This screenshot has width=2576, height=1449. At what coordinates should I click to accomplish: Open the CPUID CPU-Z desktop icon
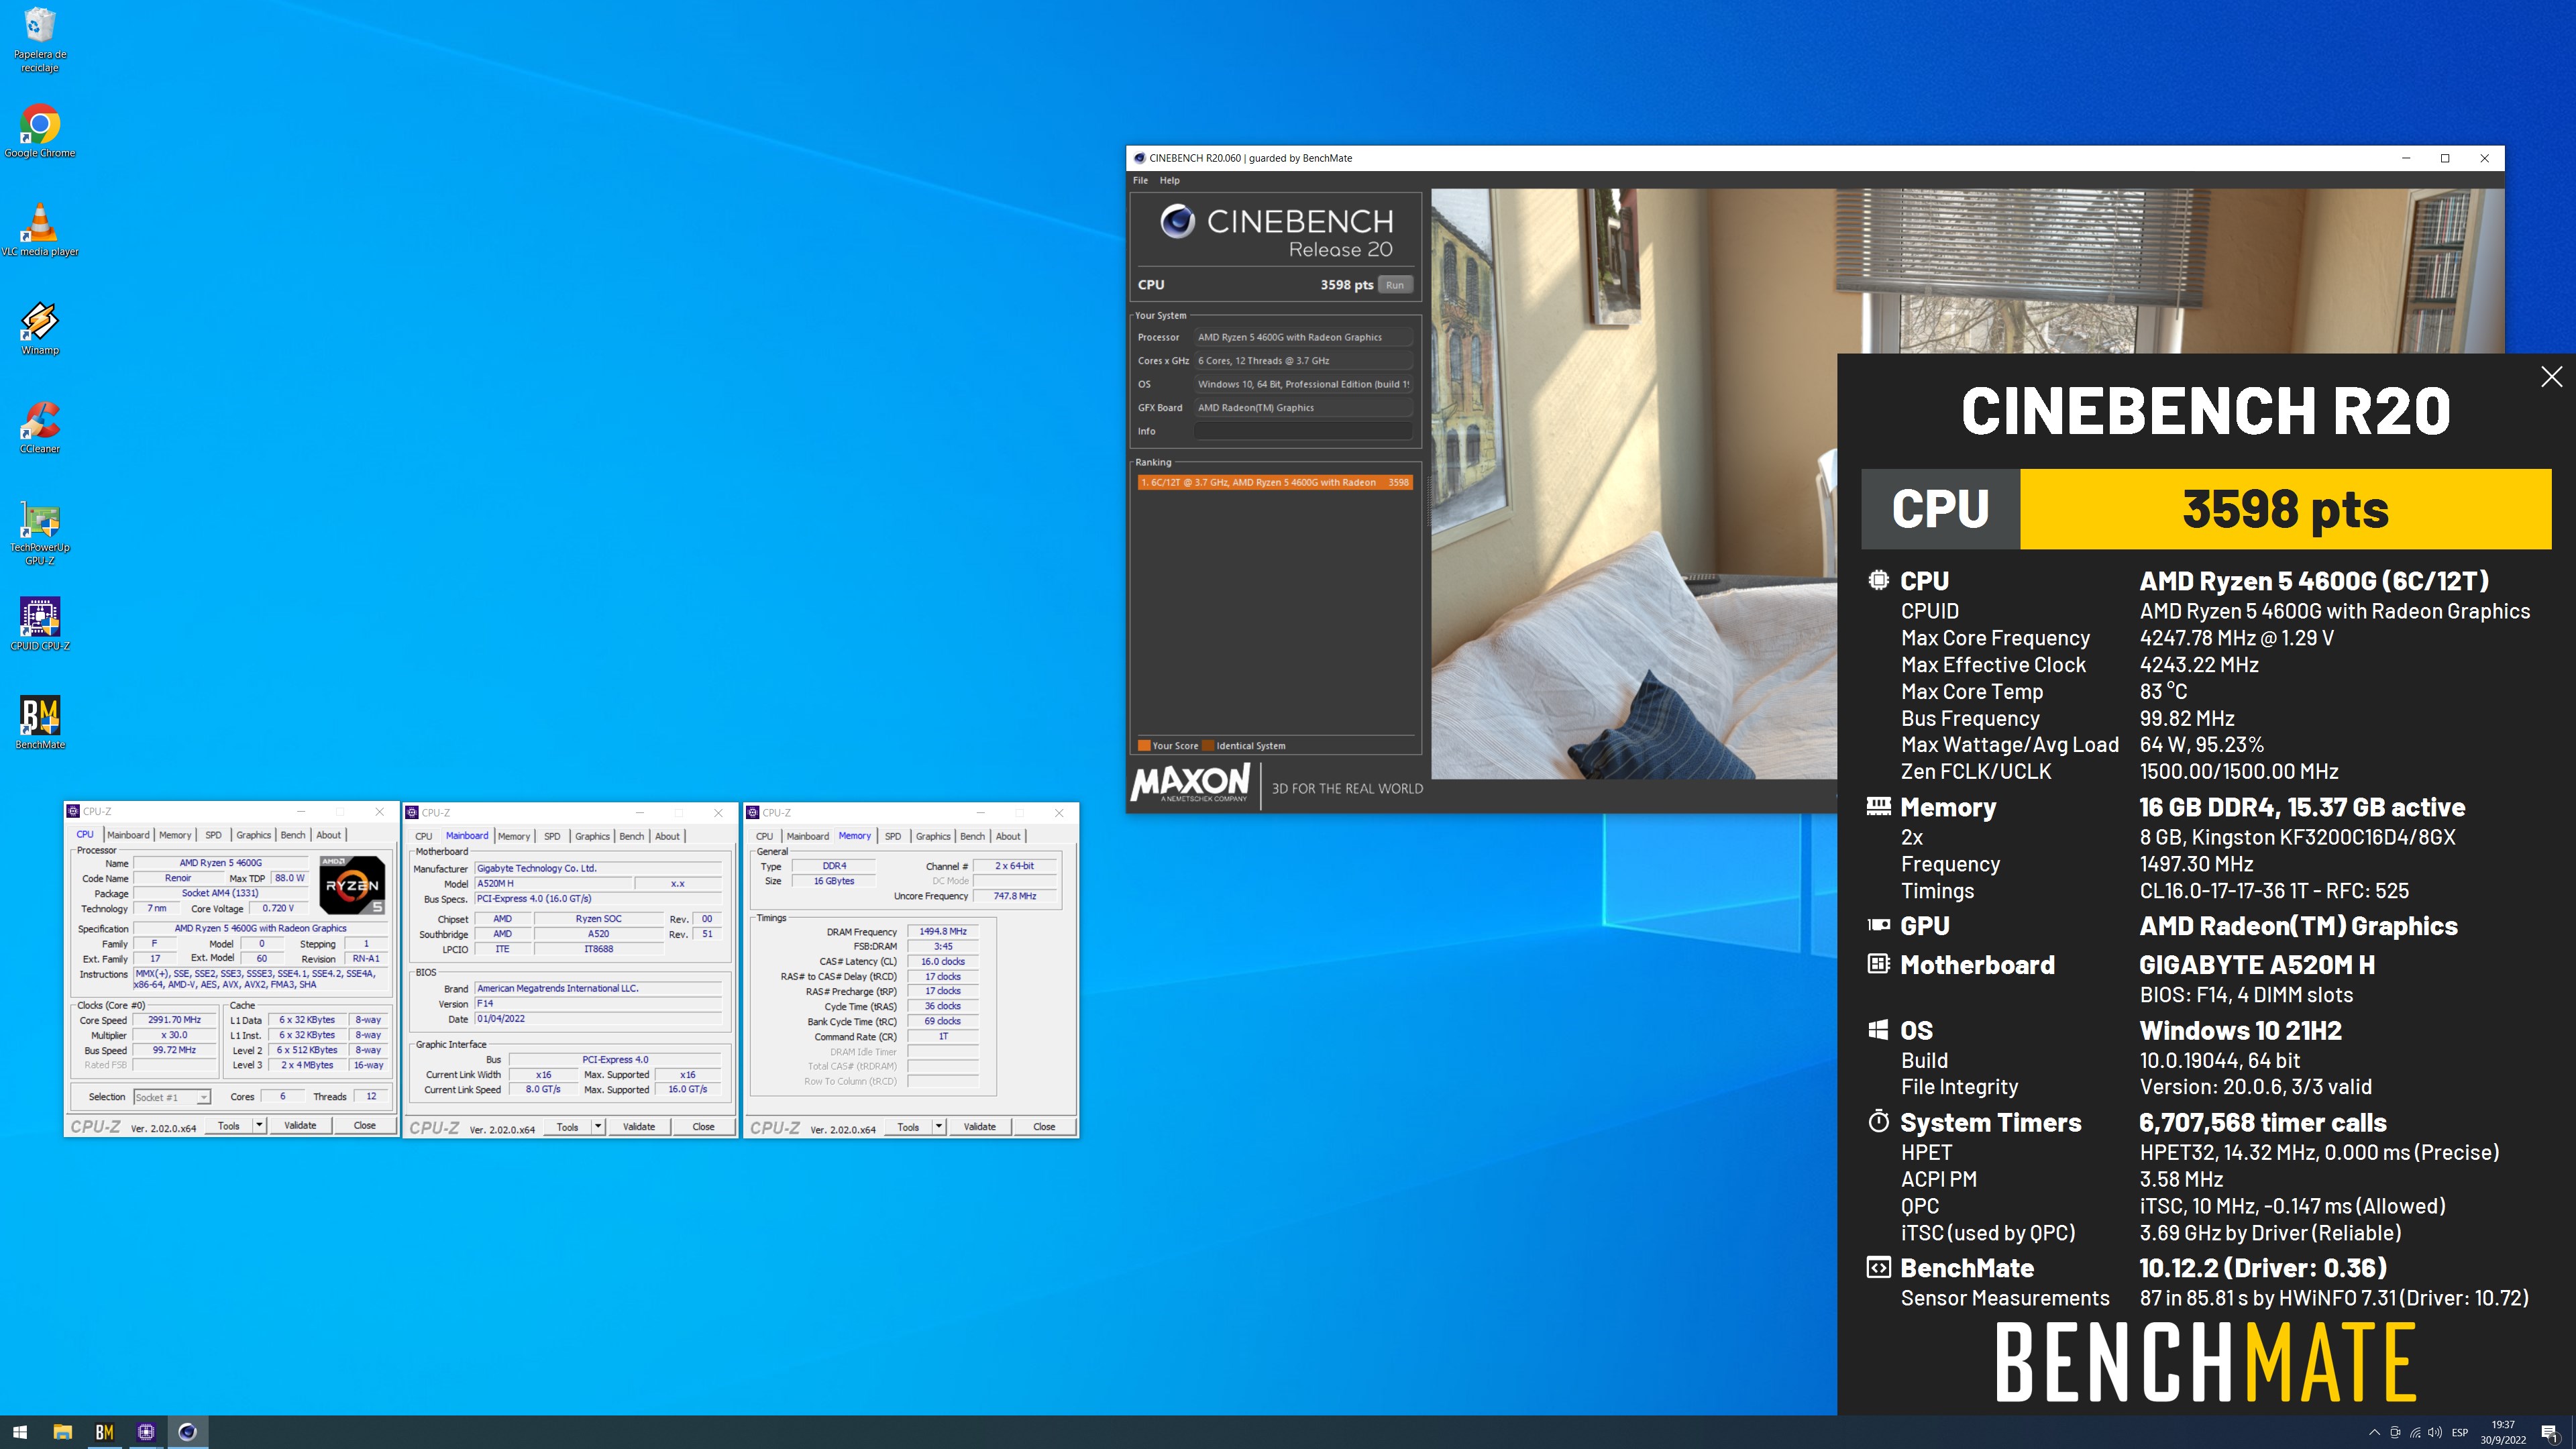[40, 624]
